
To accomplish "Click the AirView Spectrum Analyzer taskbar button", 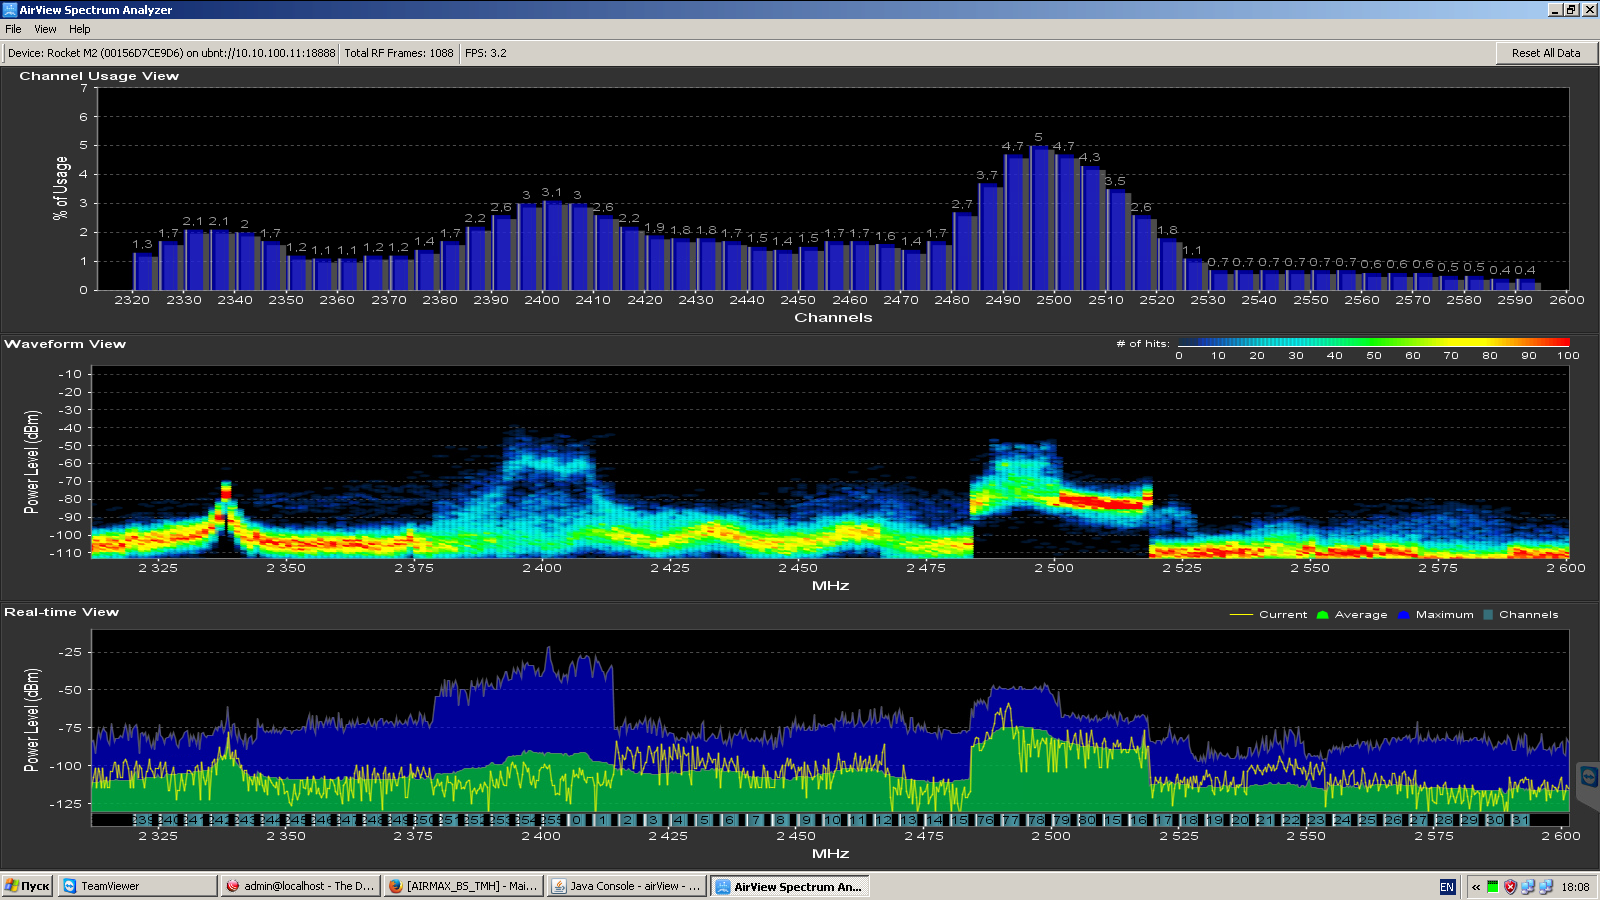I will (789, 886).
